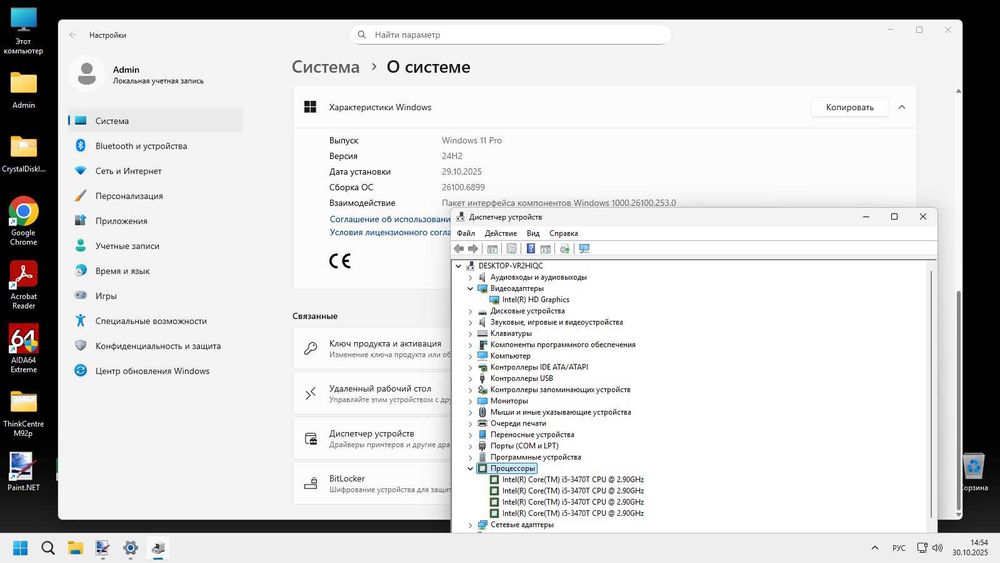Click Система in the breadcrumb
The height and width of the screenshot is (563, 1000).
pyautogui.click(x=325, y=67)
